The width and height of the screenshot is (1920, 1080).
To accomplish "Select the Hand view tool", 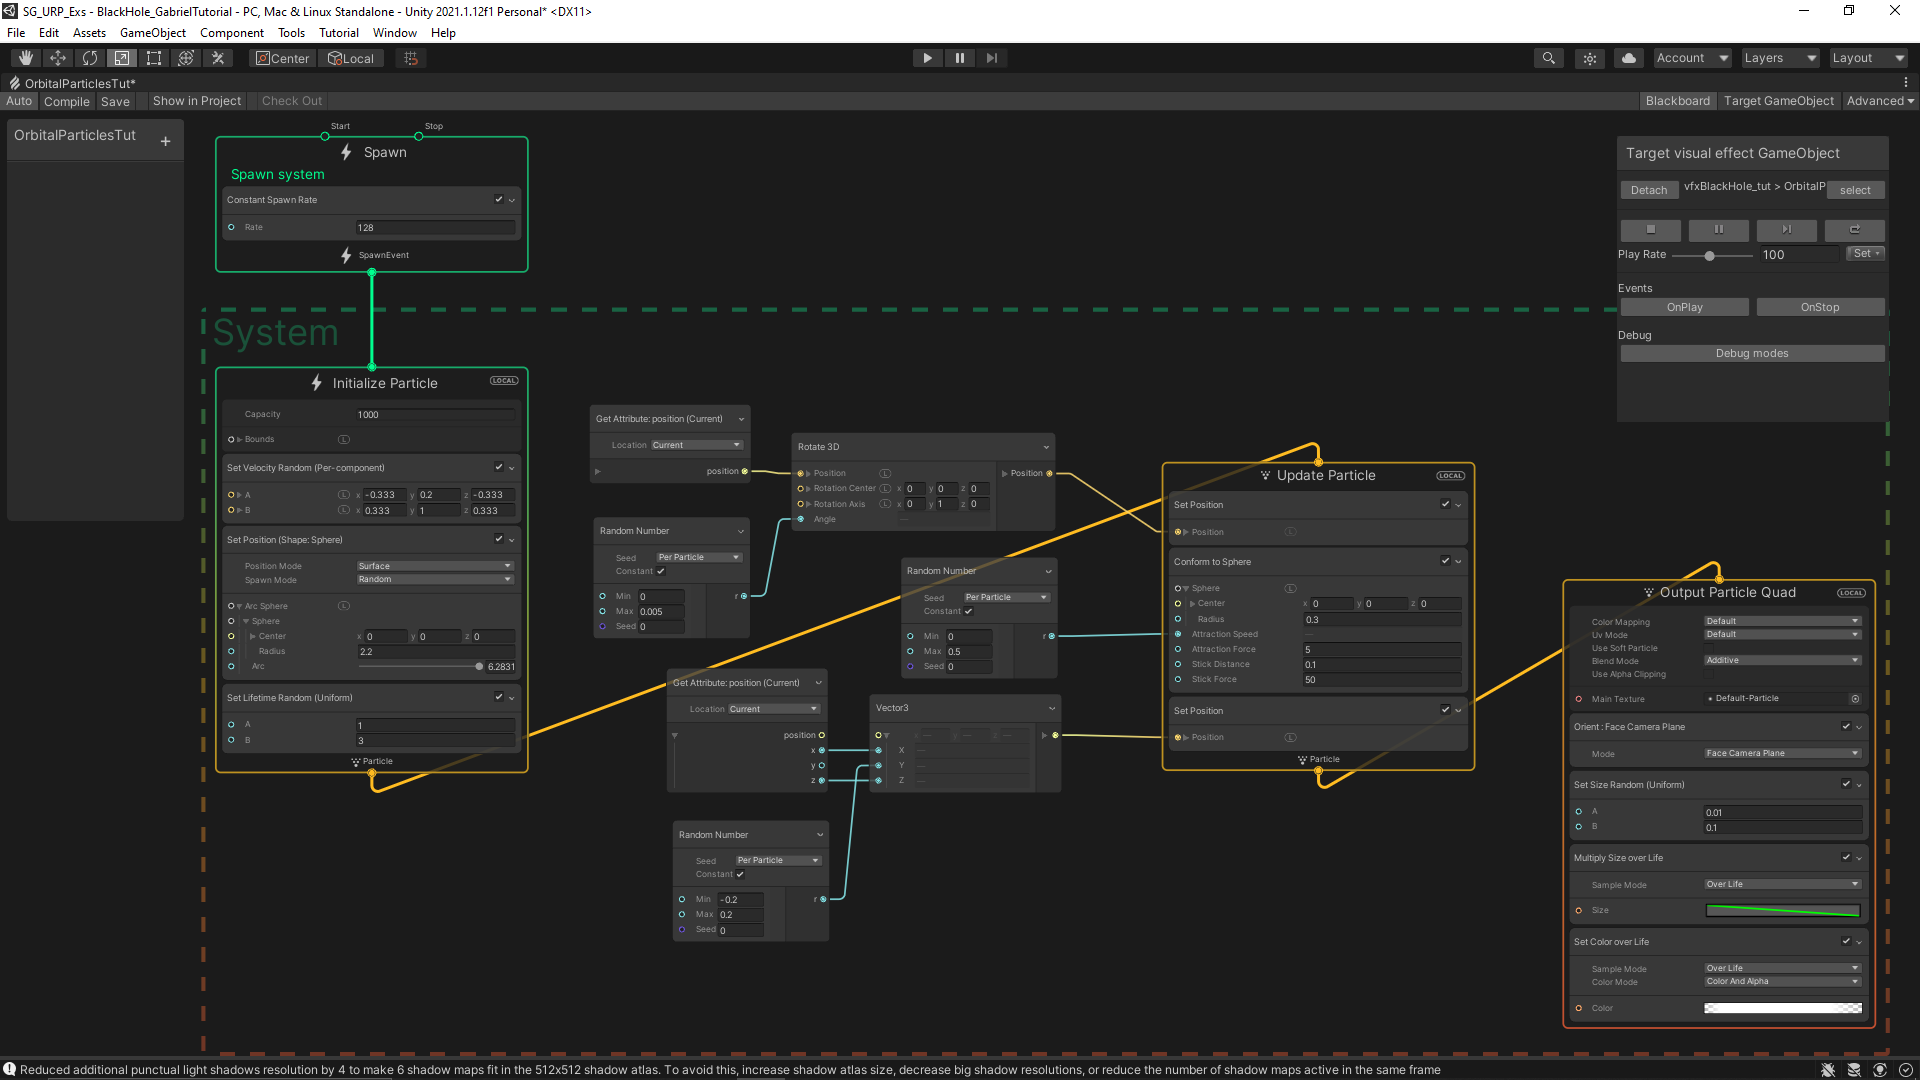I will click(26, 58).
